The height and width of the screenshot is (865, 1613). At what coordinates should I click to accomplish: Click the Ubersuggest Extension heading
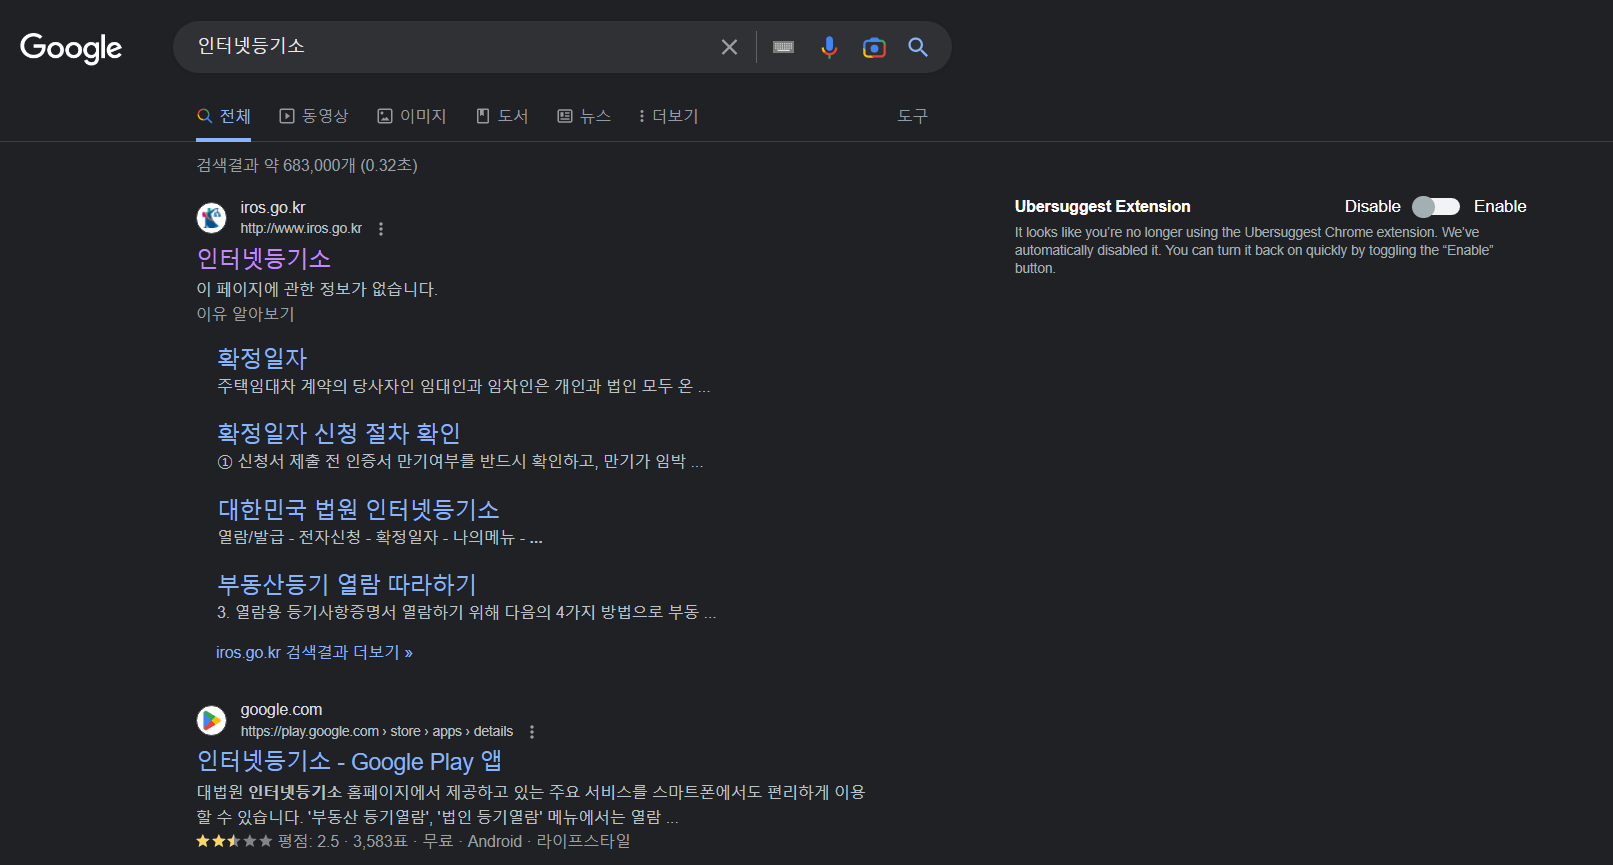(1103, 206)
